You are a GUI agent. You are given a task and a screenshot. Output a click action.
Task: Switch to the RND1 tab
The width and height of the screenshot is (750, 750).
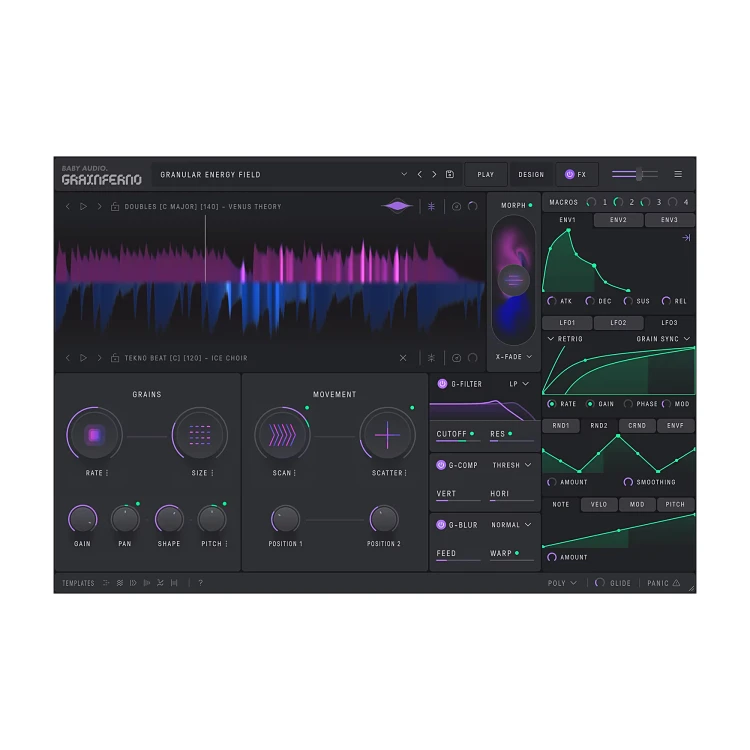pyautogui.click(x=561, y=425)
